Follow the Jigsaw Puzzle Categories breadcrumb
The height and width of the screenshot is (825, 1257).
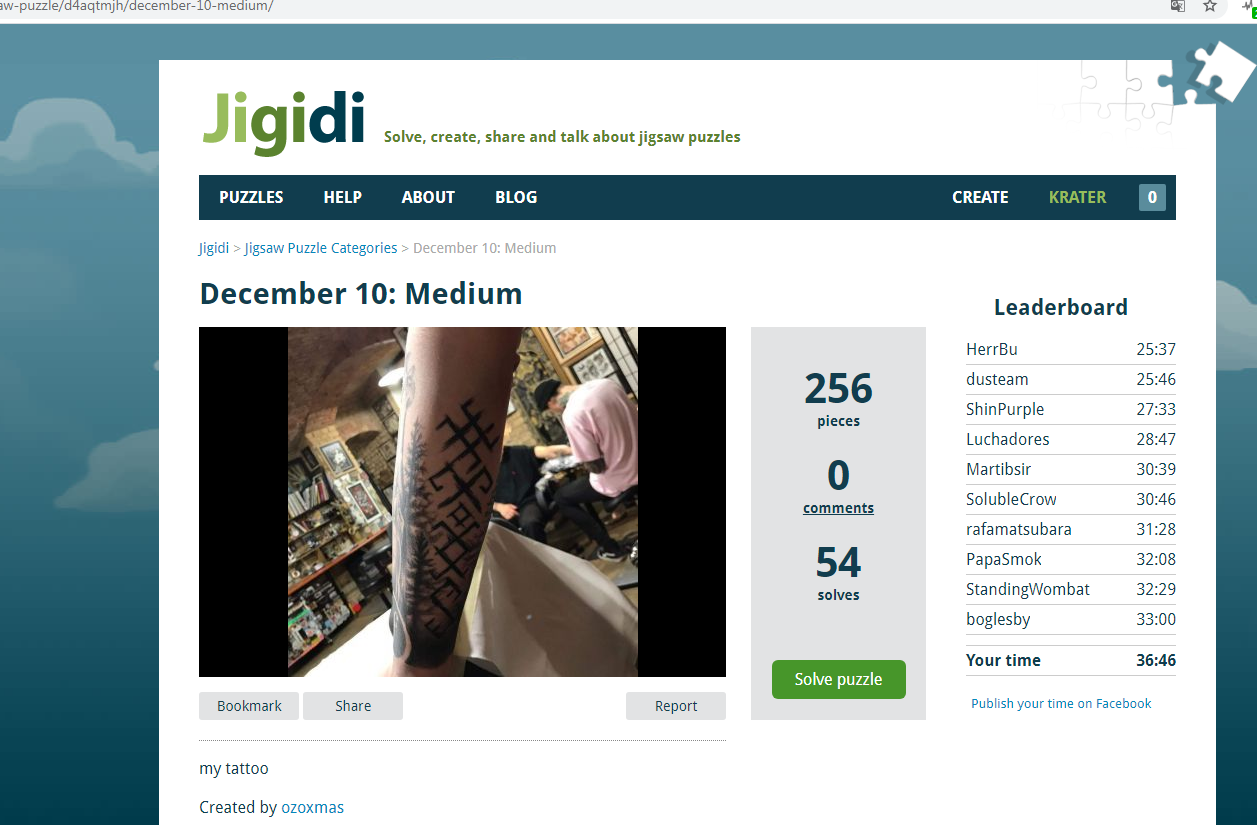point(321,248)
